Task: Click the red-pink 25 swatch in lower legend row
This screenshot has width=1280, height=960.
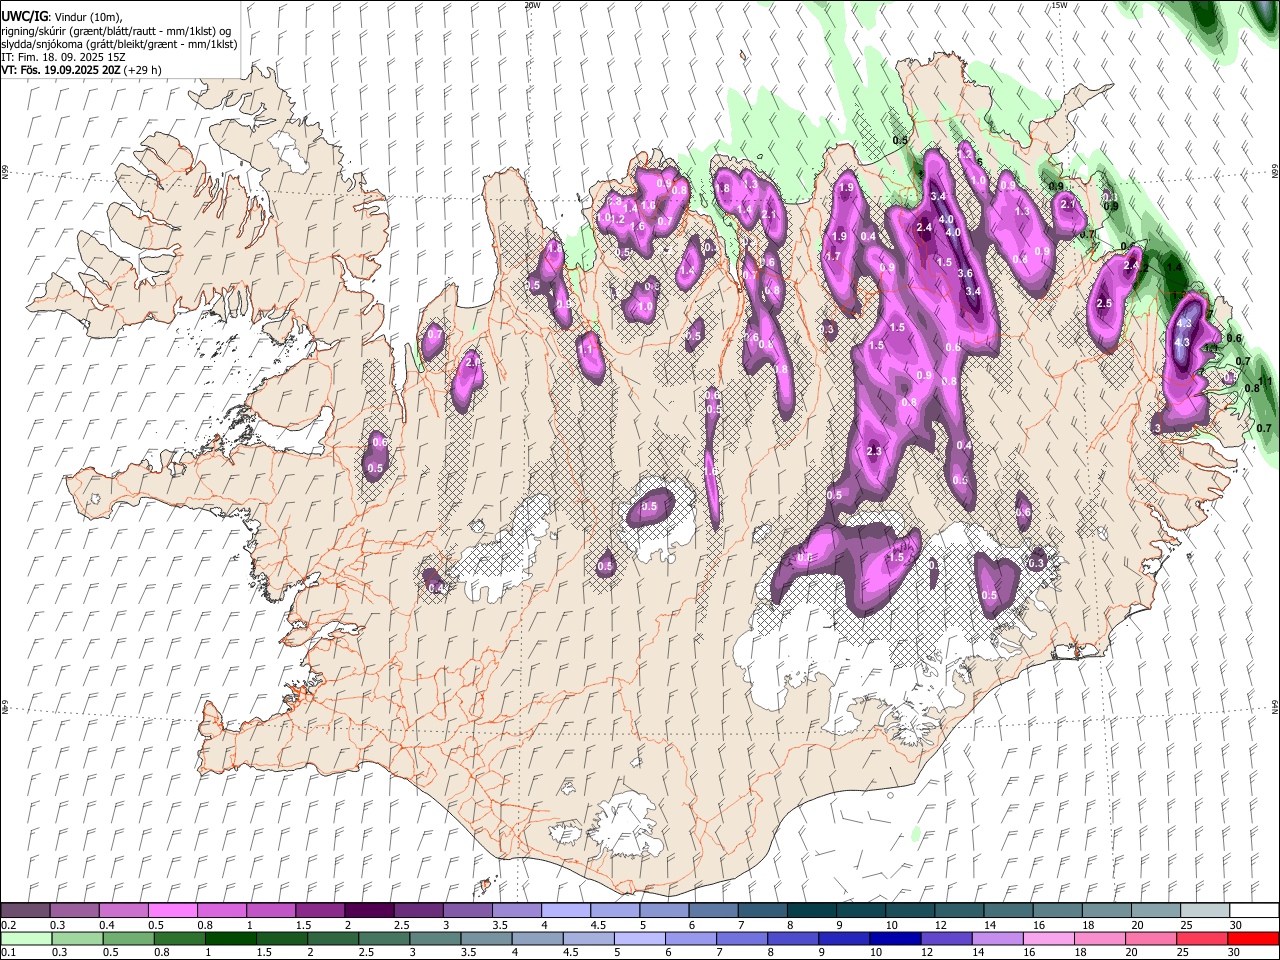Action: [x=1202, y=938]
